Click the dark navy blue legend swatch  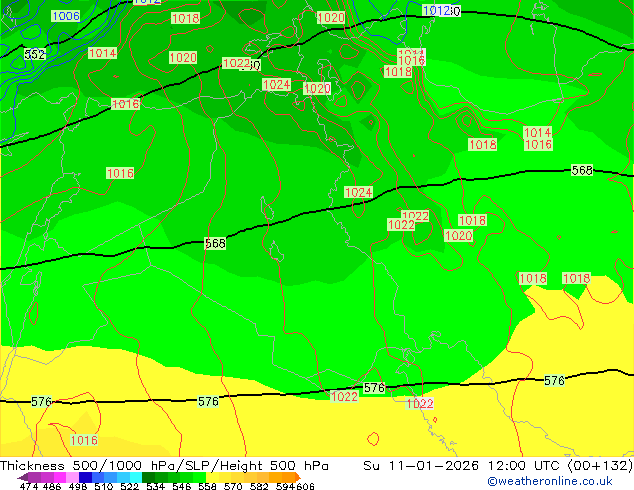click(x=85, y=477)
